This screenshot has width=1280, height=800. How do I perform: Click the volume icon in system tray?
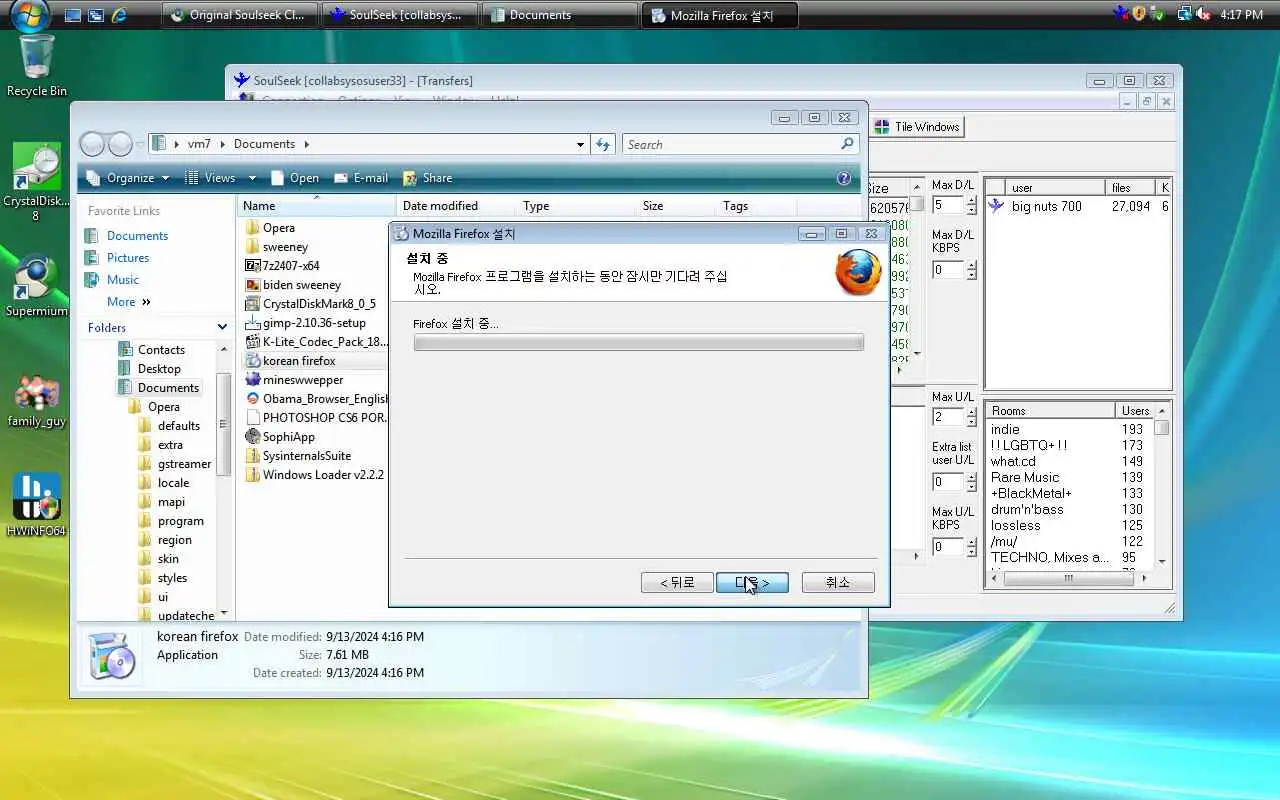coord(1202,14)
